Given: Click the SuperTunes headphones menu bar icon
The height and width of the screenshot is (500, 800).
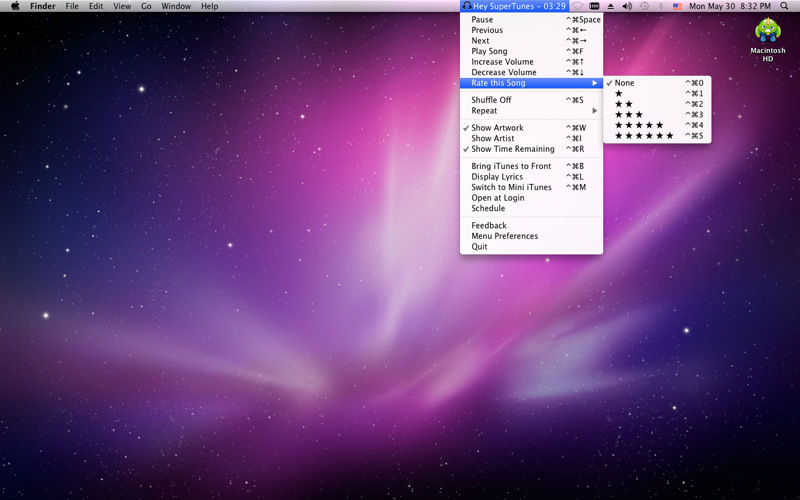Looking at the screenshot, I should pos(466,6).
